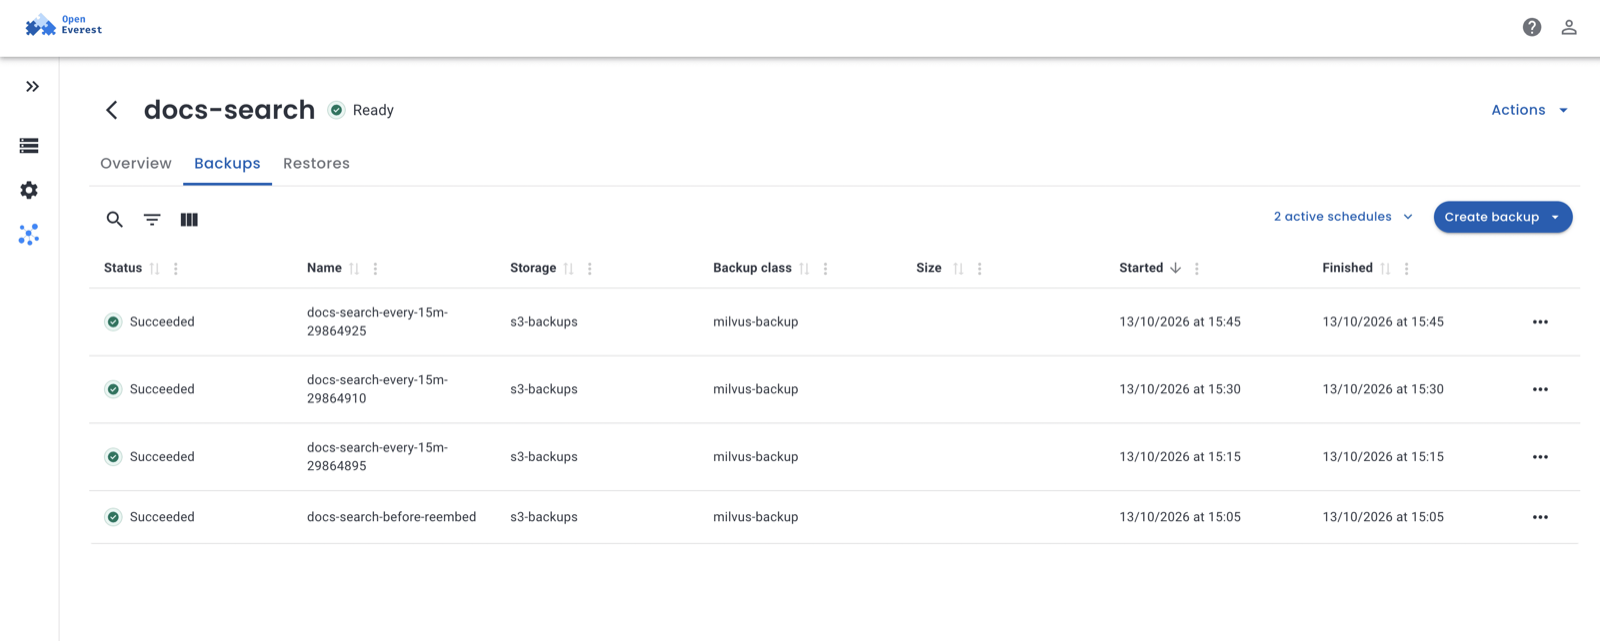This screenshot has height=641, width=1600.
Task: Click started time 13/10/2026 at 15:30
Action: point(1180,389)
